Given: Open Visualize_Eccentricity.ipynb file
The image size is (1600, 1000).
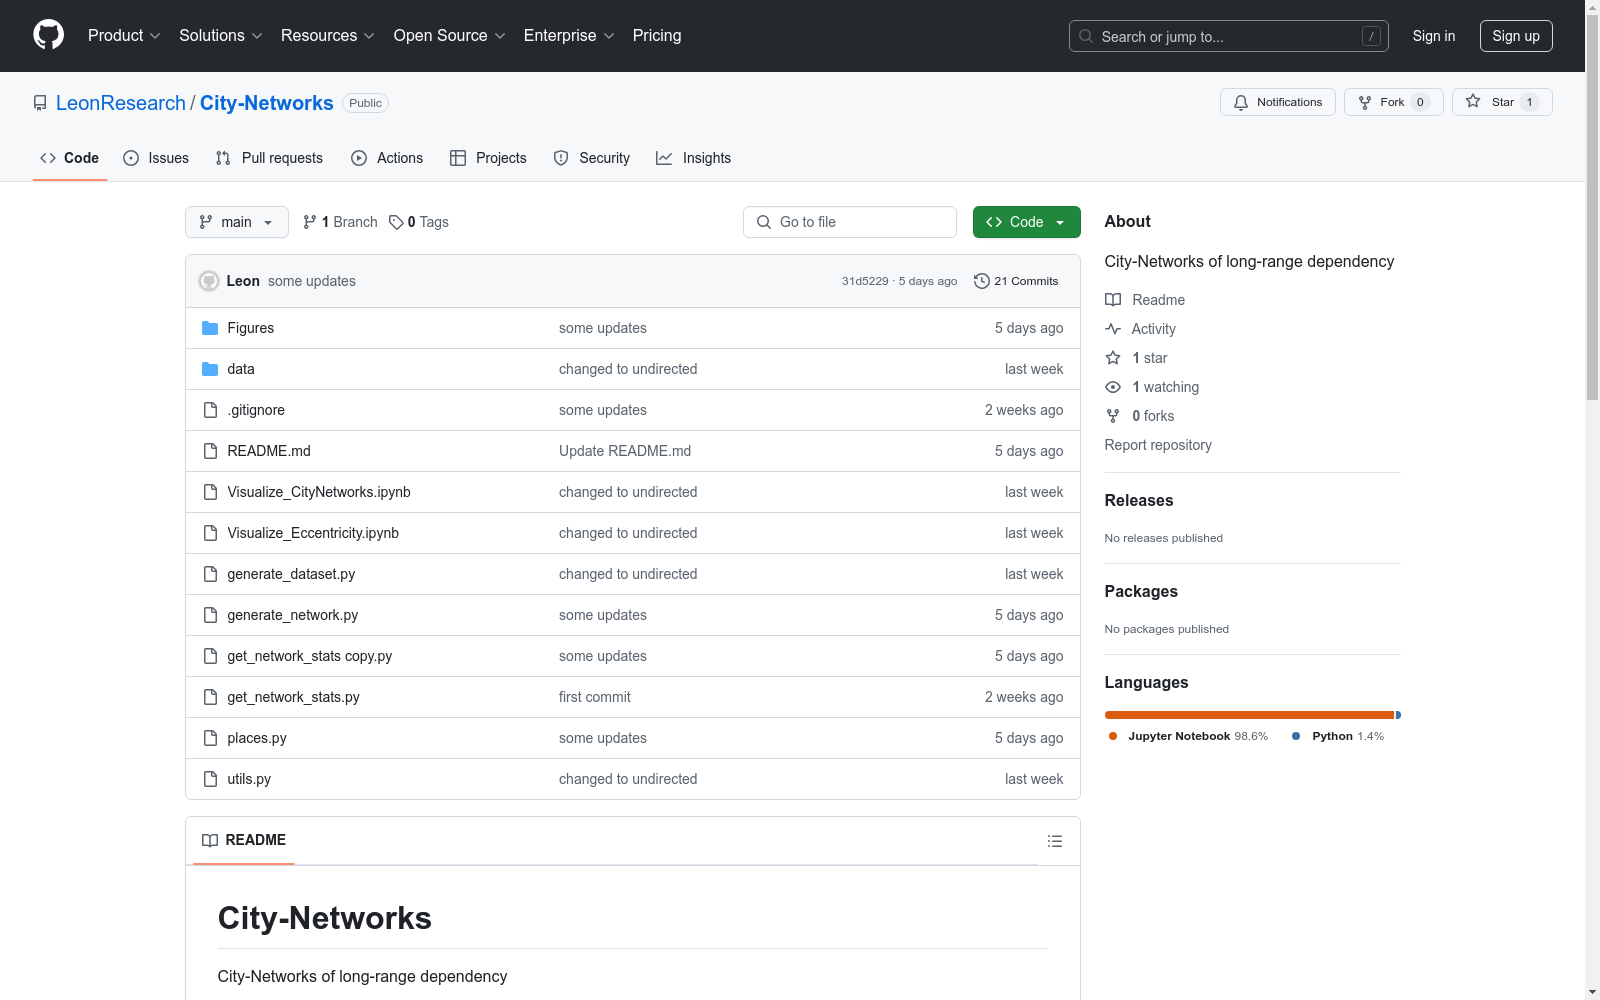Looking at the screenshot, I should 313,533.
